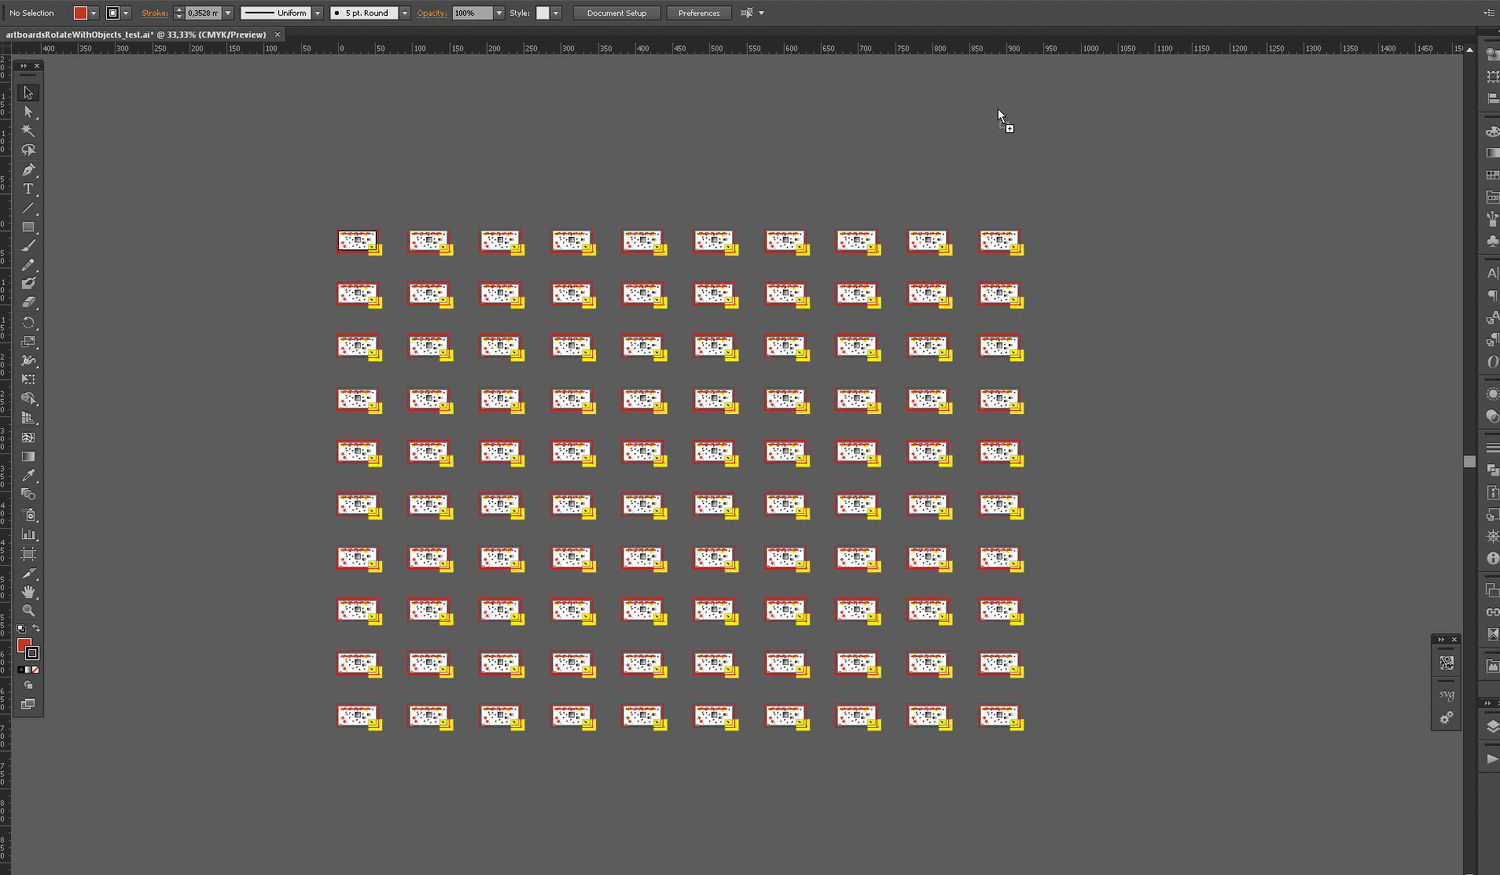Select the Scale tool
The height and width of the screenshot is (875, 1500).
(28, 342)
